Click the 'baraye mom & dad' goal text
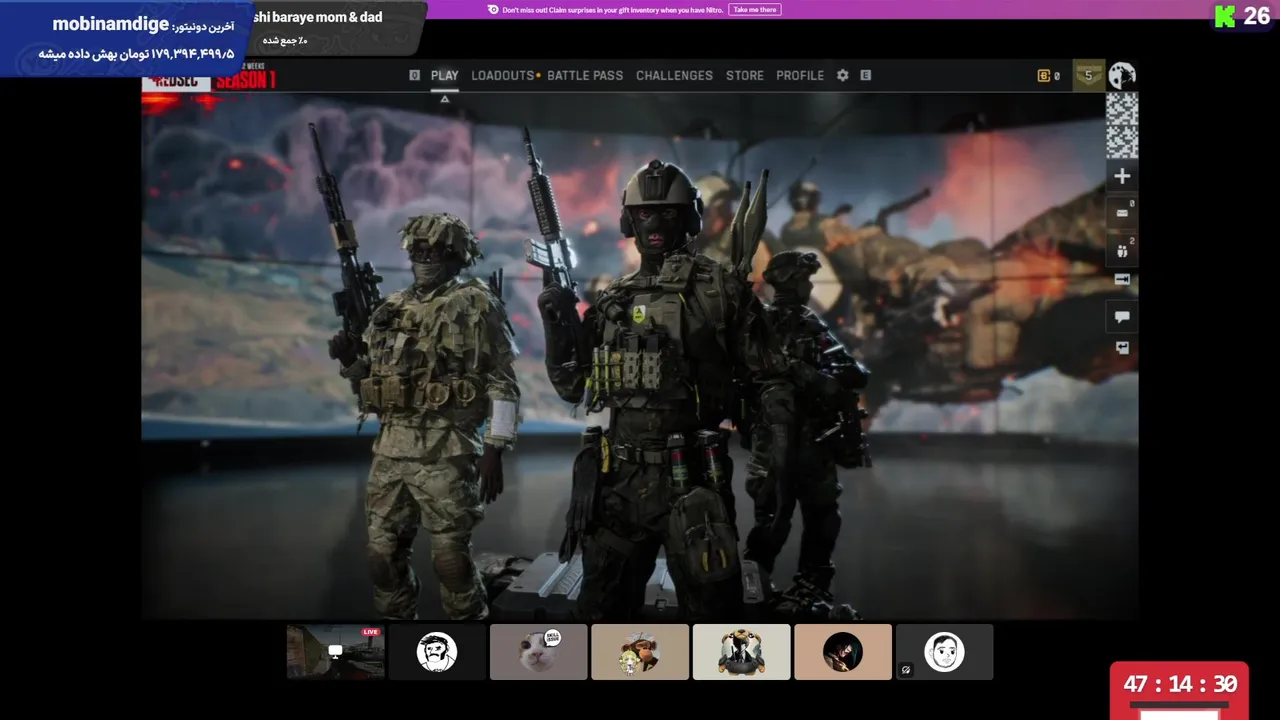 tap(327, 17)
